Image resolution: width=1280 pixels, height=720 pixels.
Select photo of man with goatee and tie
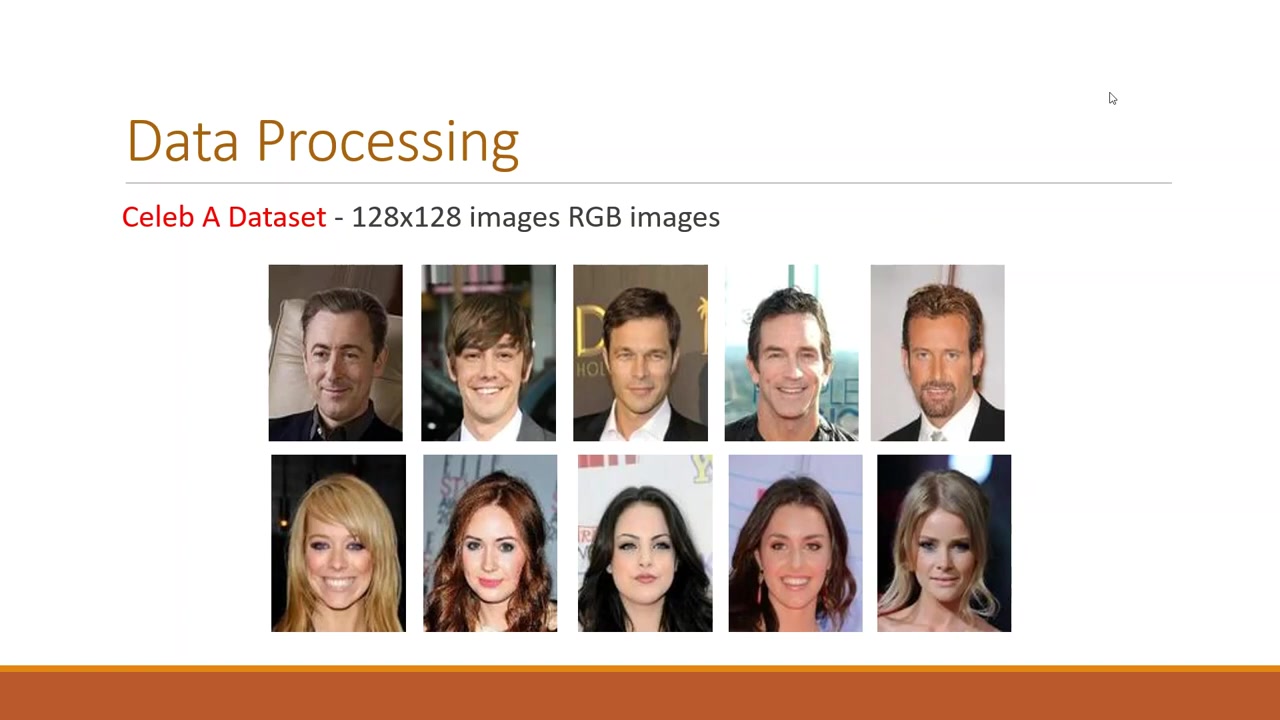(x=937, y=353)
